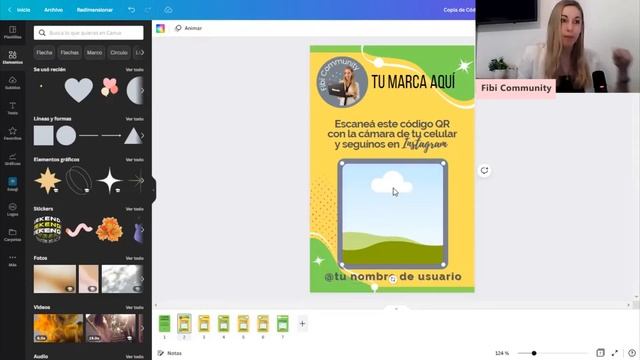Open the star Favoritos sidebar tab
Screen dimensions: 640x360
pyautogui.click(x=13, y=133)
